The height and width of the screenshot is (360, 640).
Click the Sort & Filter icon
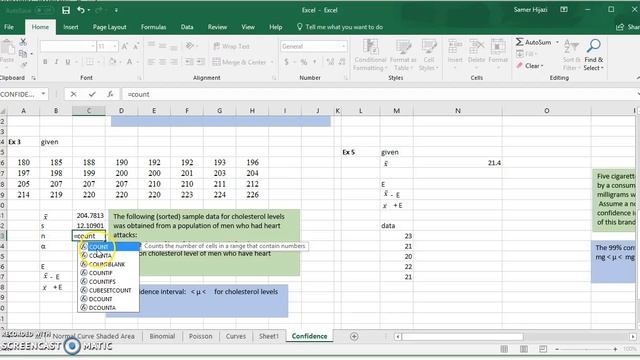[x=571, y=47]
